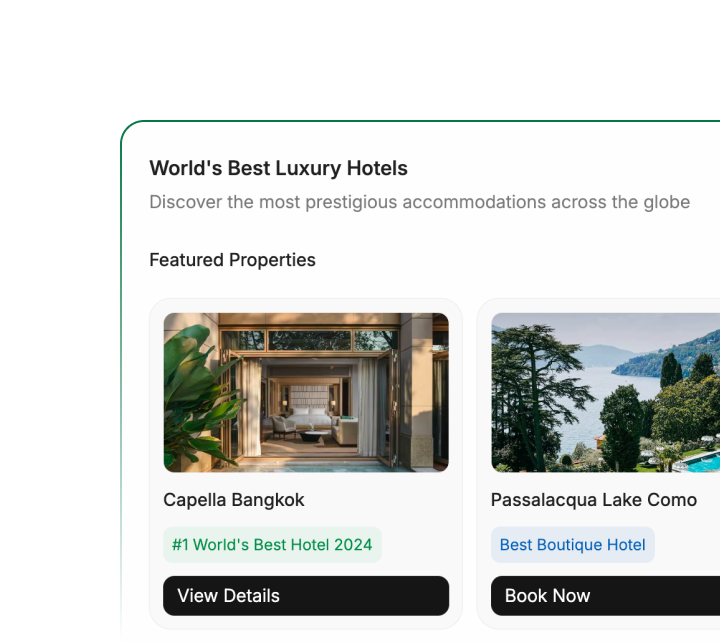Click the World's Best Luxury Hotels heading

pyautogui.click(x=278, y=168)
